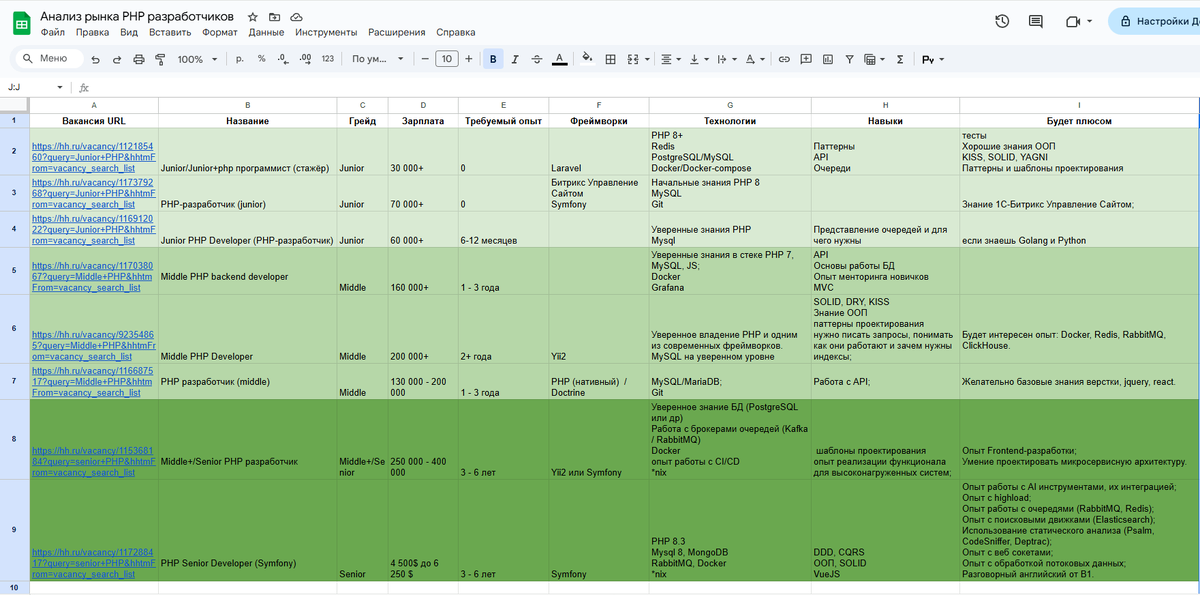Check the cloud save status icon

[x=297, y=17]
